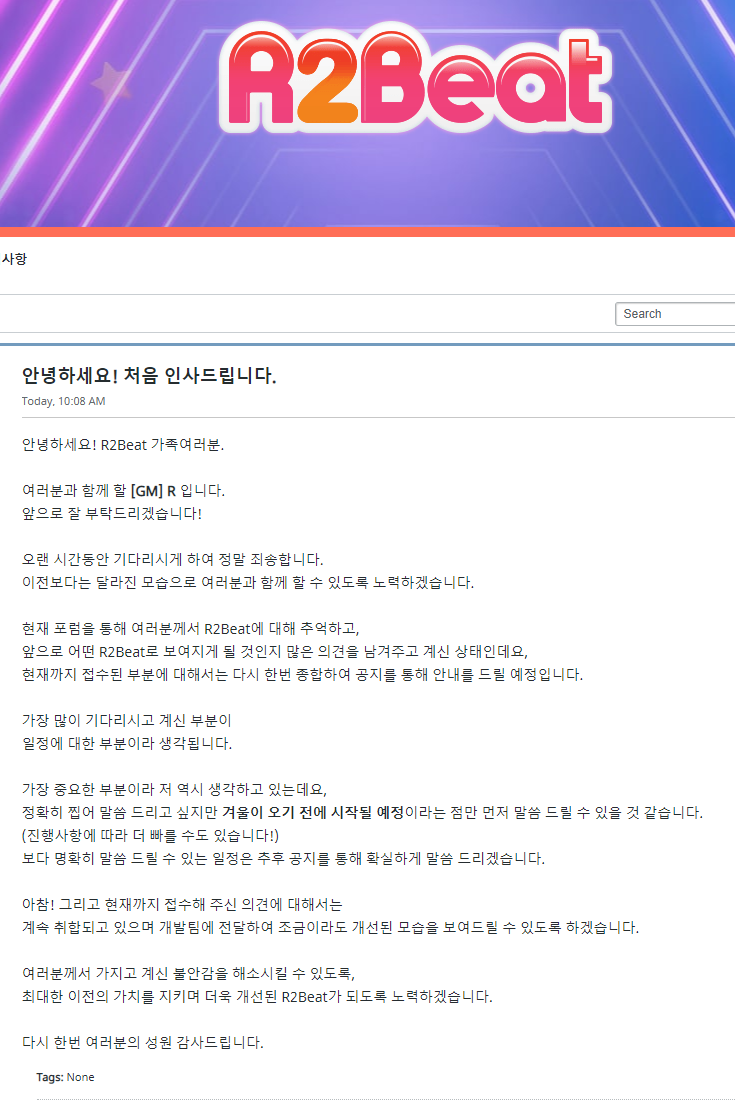
Task: Click the Tags: None label
Action: 65,1077
